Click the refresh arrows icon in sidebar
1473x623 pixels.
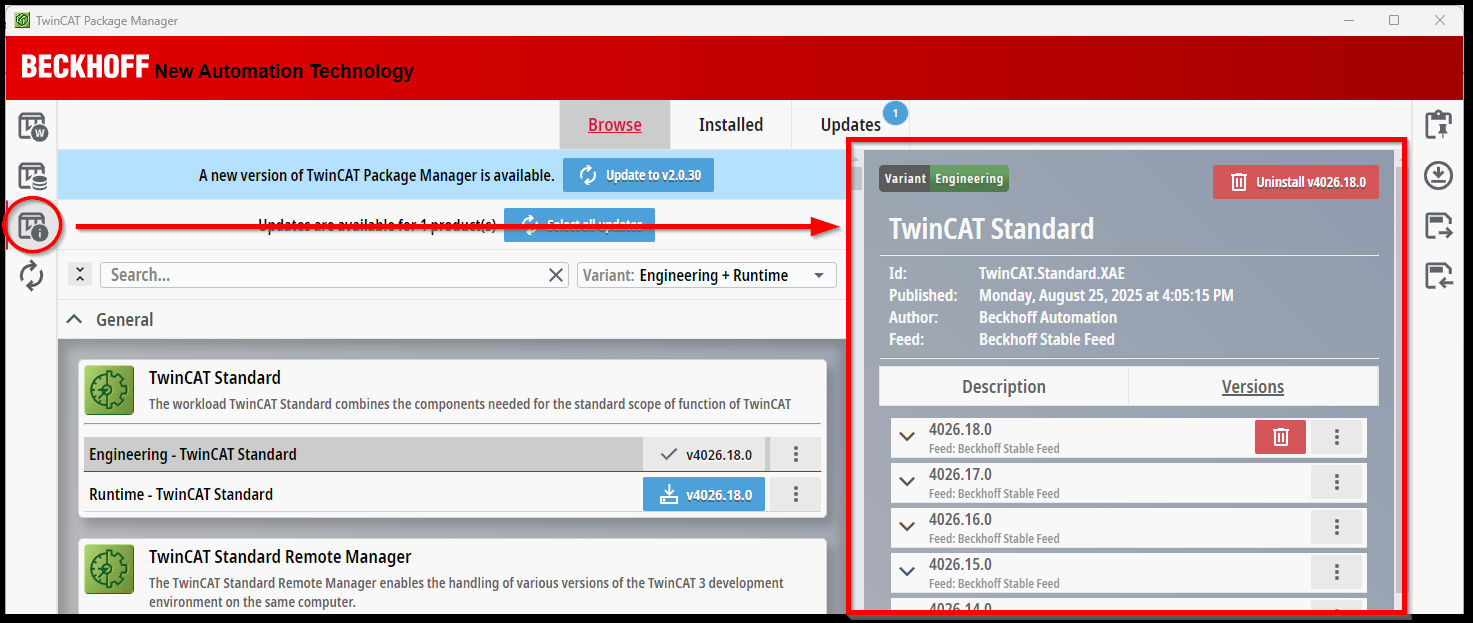pos(32,275)
